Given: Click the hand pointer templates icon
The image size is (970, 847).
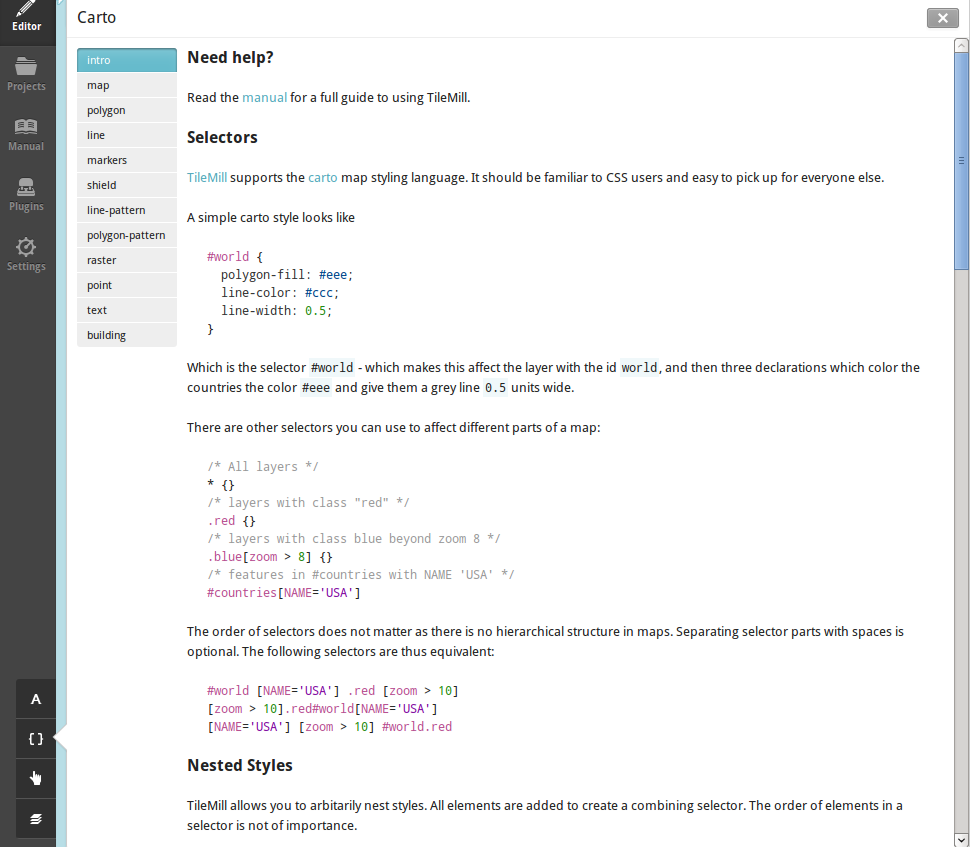Looking at the screenshot, I should [x=36, y=779].
